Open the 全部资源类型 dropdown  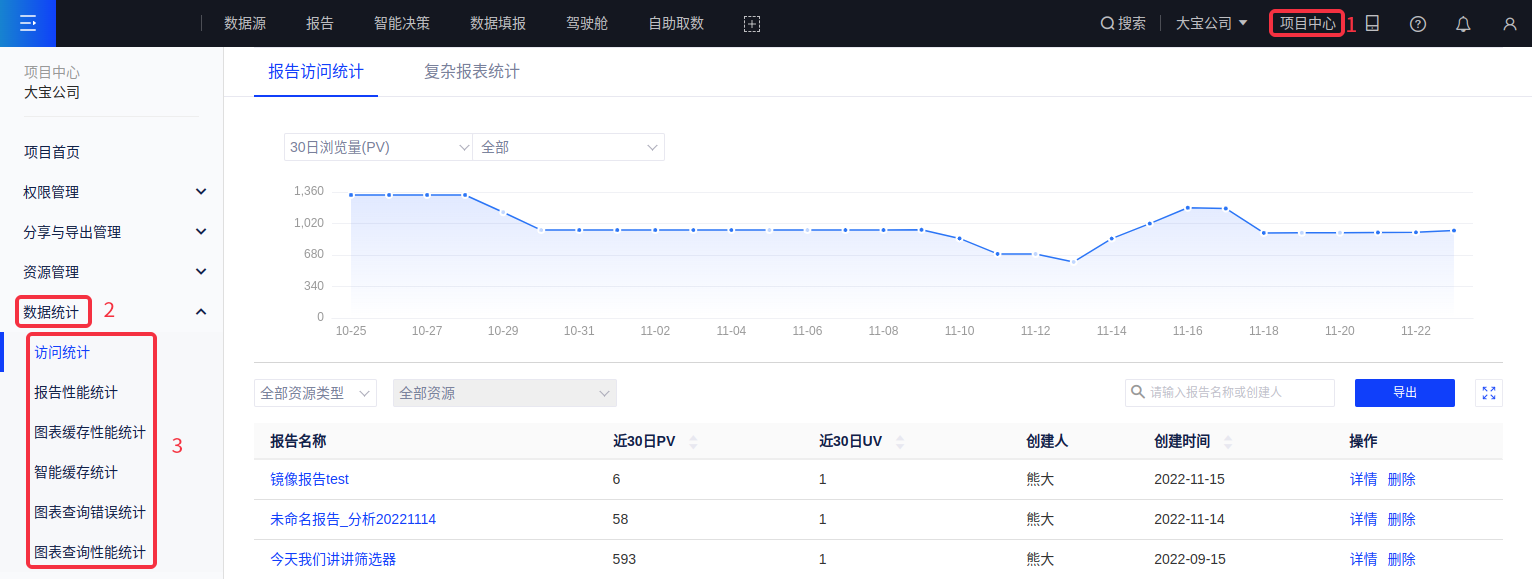coord(315,393)
